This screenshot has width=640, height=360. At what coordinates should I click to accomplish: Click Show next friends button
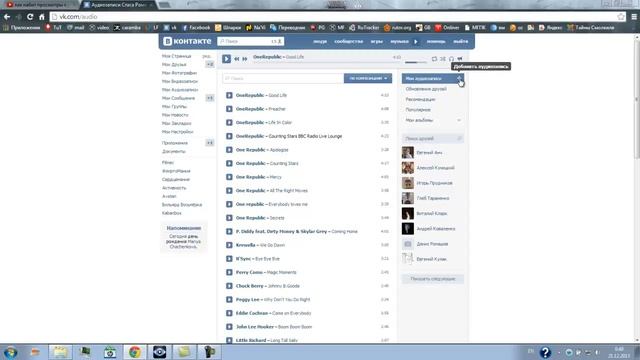[433, 279]
